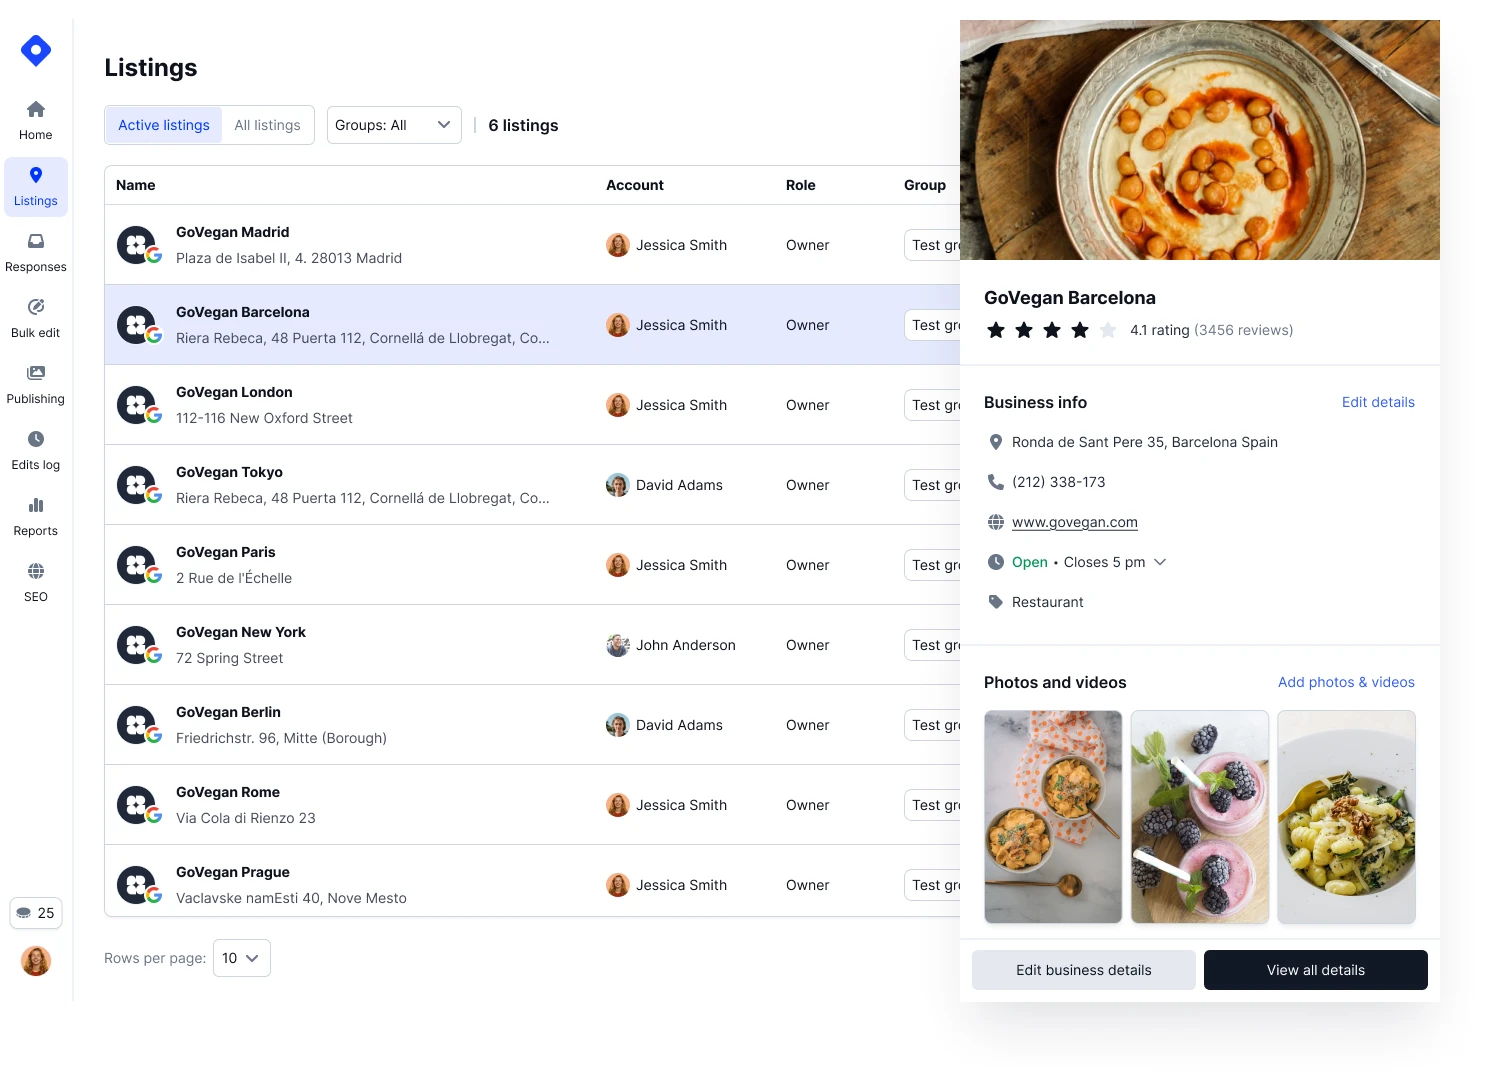Click the app logo at the top left
The height and width of the screenshot is (1086, 1492).
pyautogui.click(x=36, y=50)
